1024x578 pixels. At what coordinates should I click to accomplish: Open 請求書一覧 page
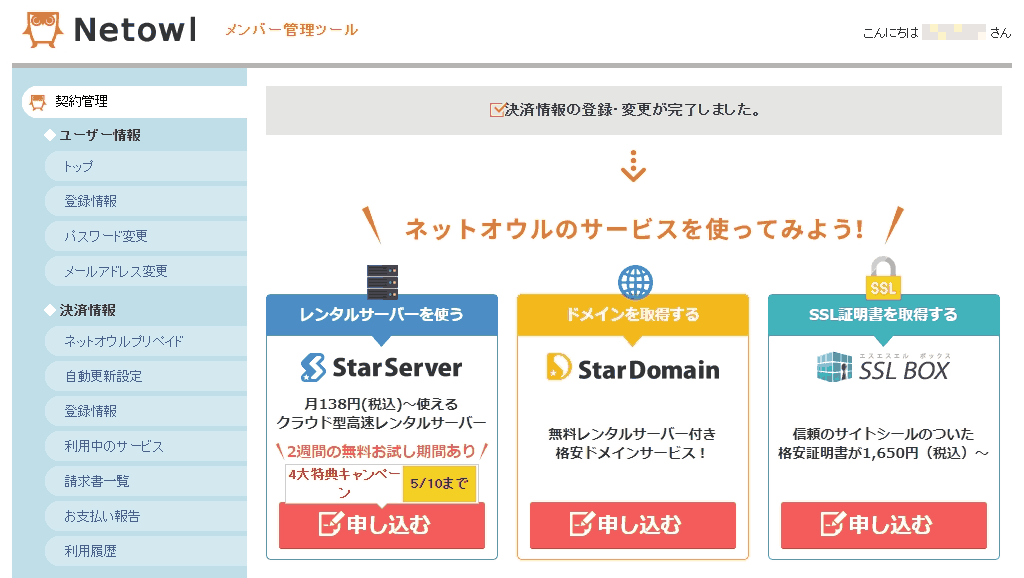click(x=146, y=481)
